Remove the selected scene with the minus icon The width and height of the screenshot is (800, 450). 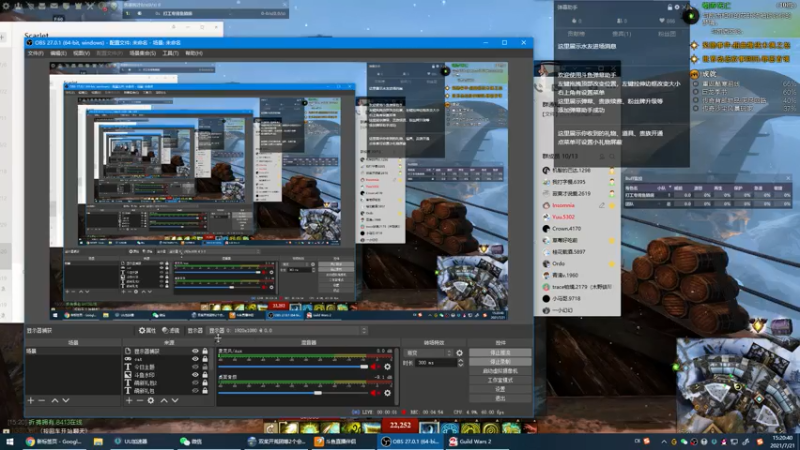42,401
